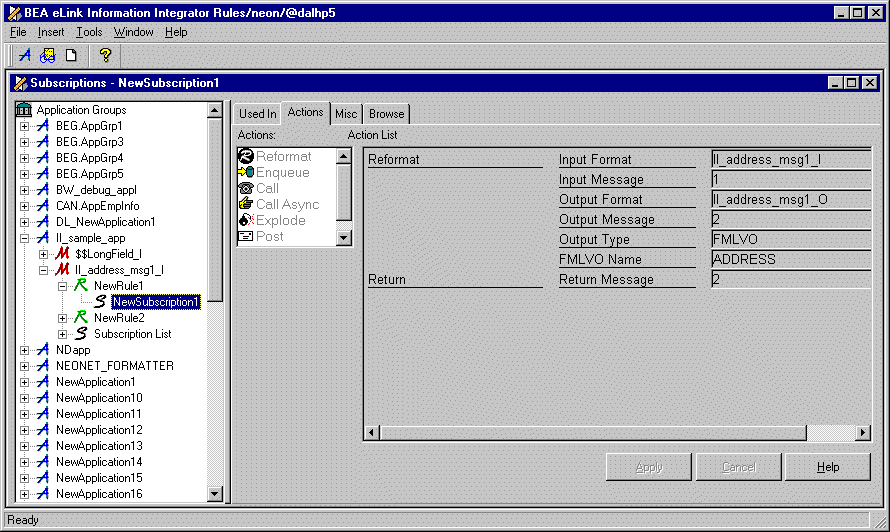
Task: Click the tree scrollbar down arrow
Action: 215,493
